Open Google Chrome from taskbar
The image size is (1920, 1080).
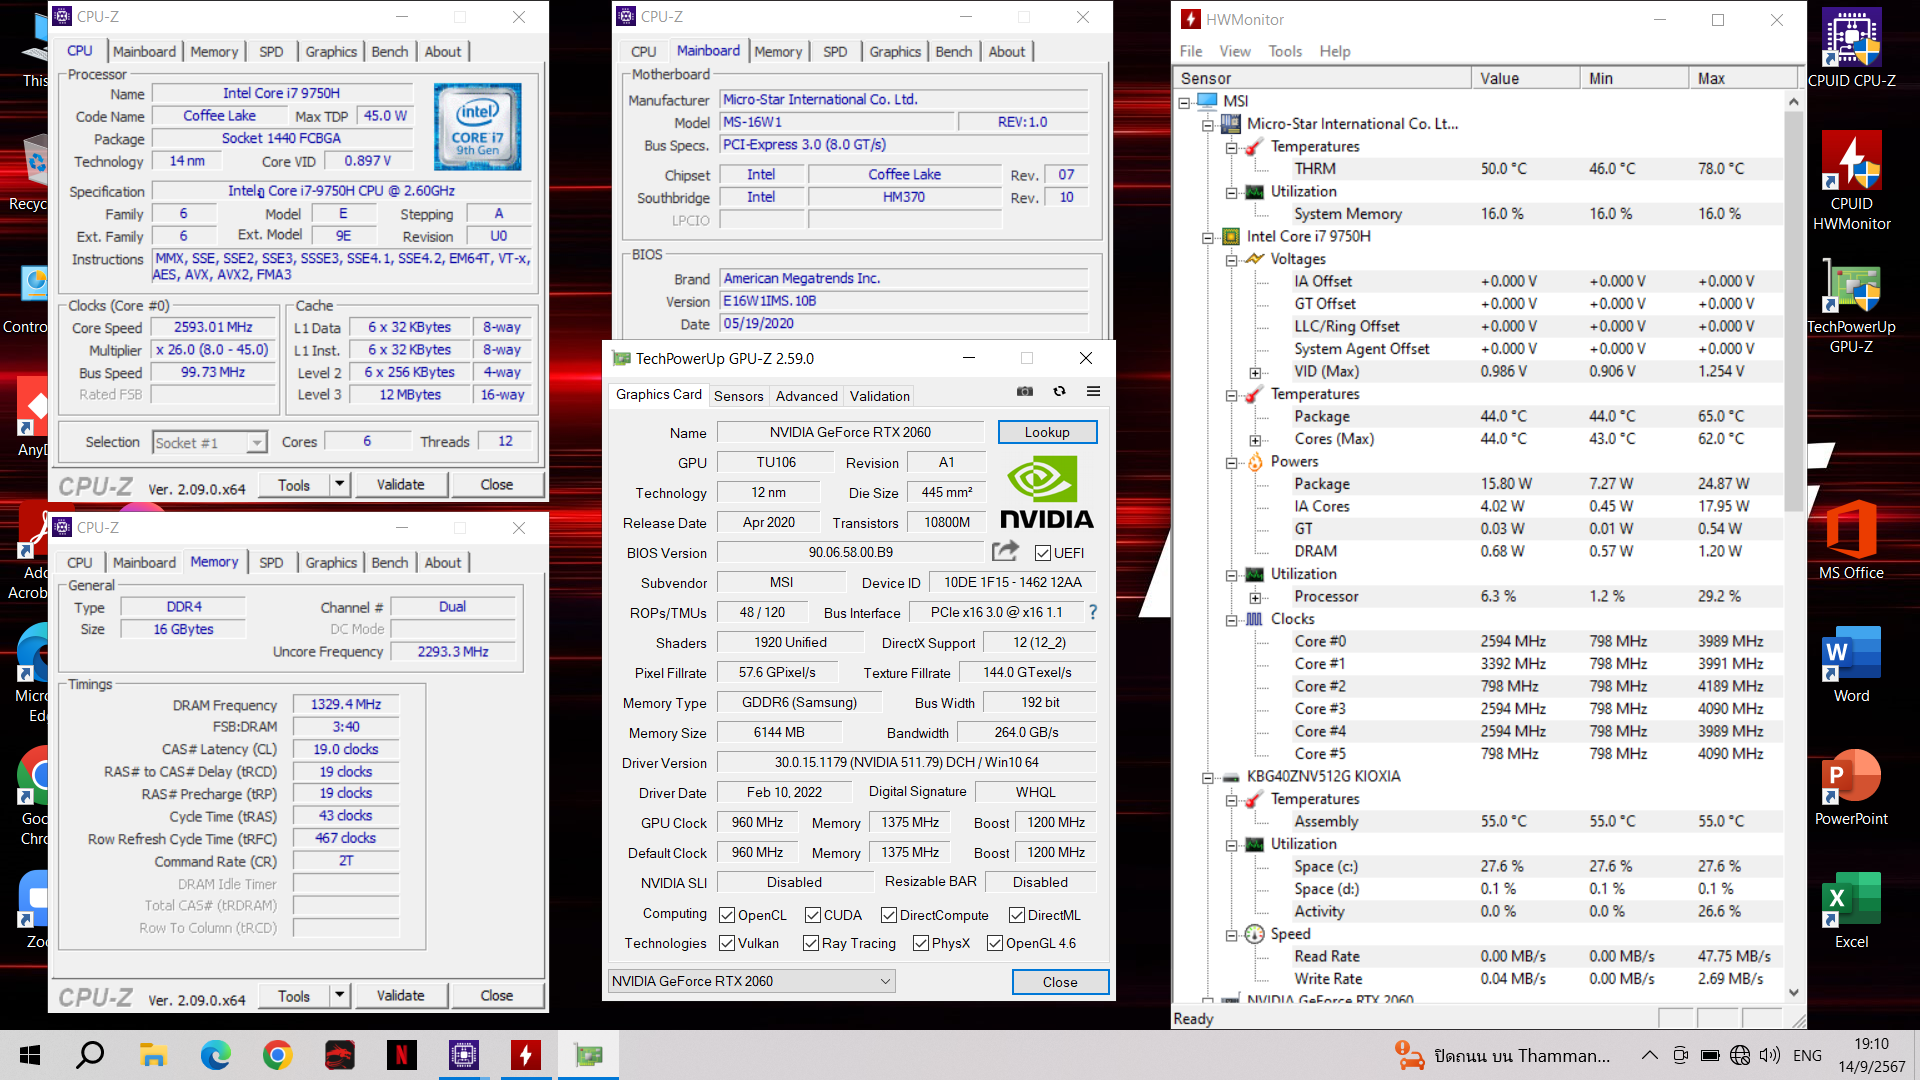(x=277, y=1055)
